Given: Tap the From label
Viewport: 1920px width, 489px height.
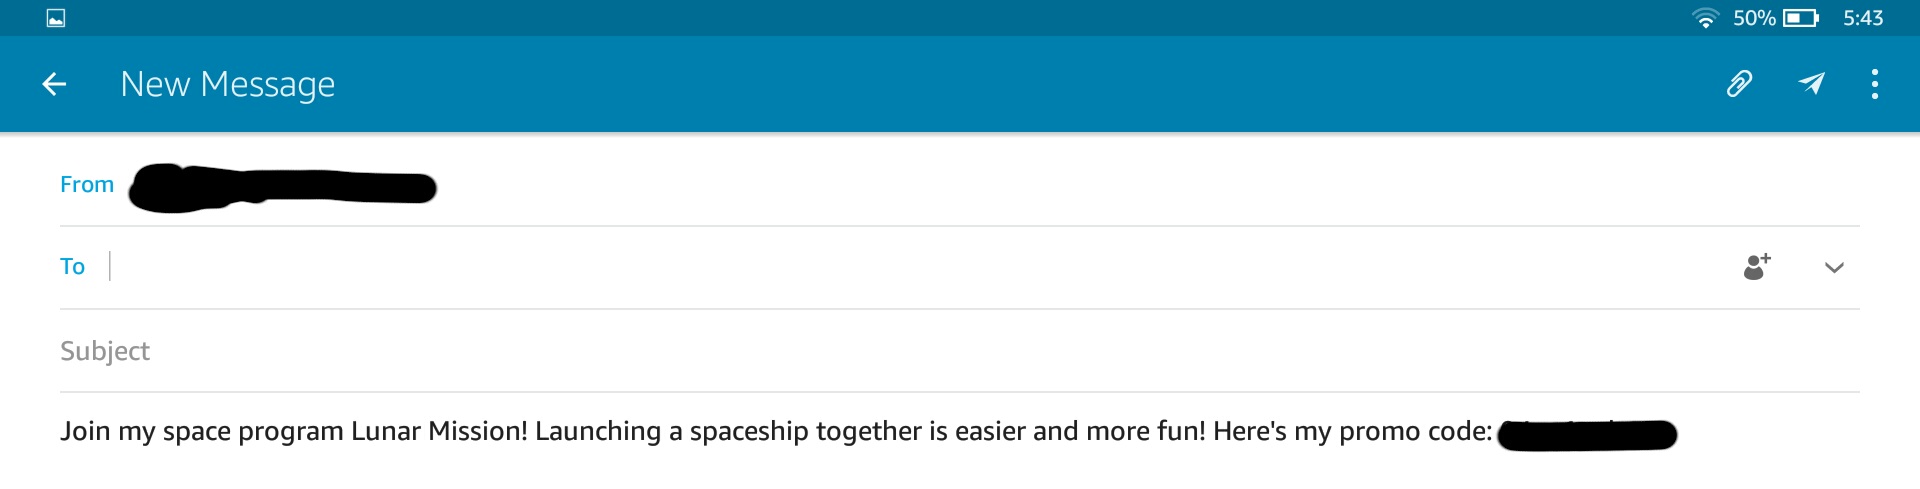Looking at the screenshot, I should 87,185.
